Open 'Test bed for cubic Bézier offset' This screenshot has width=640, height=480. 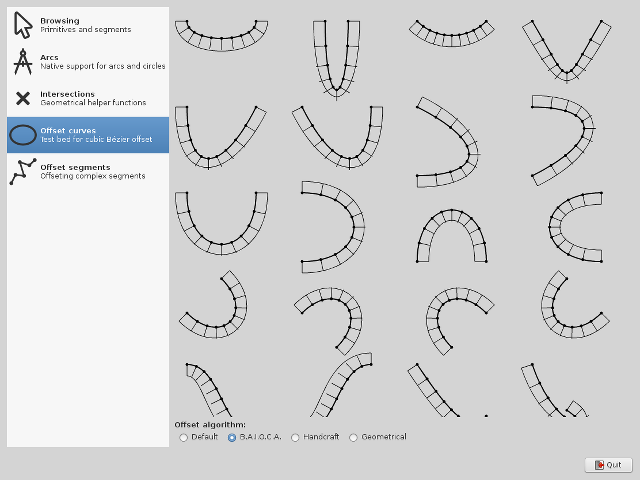point(96,139)
